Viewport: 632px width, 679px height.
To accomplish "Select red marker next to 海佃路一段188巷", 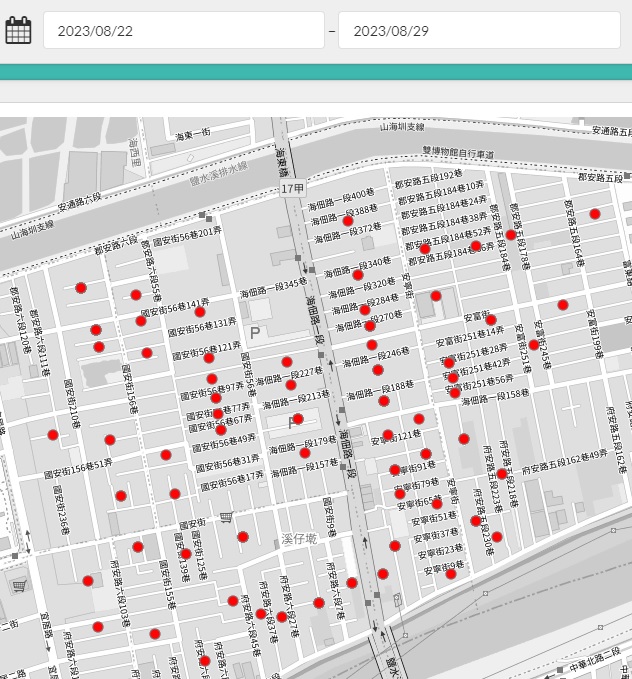I will (384, 401).
